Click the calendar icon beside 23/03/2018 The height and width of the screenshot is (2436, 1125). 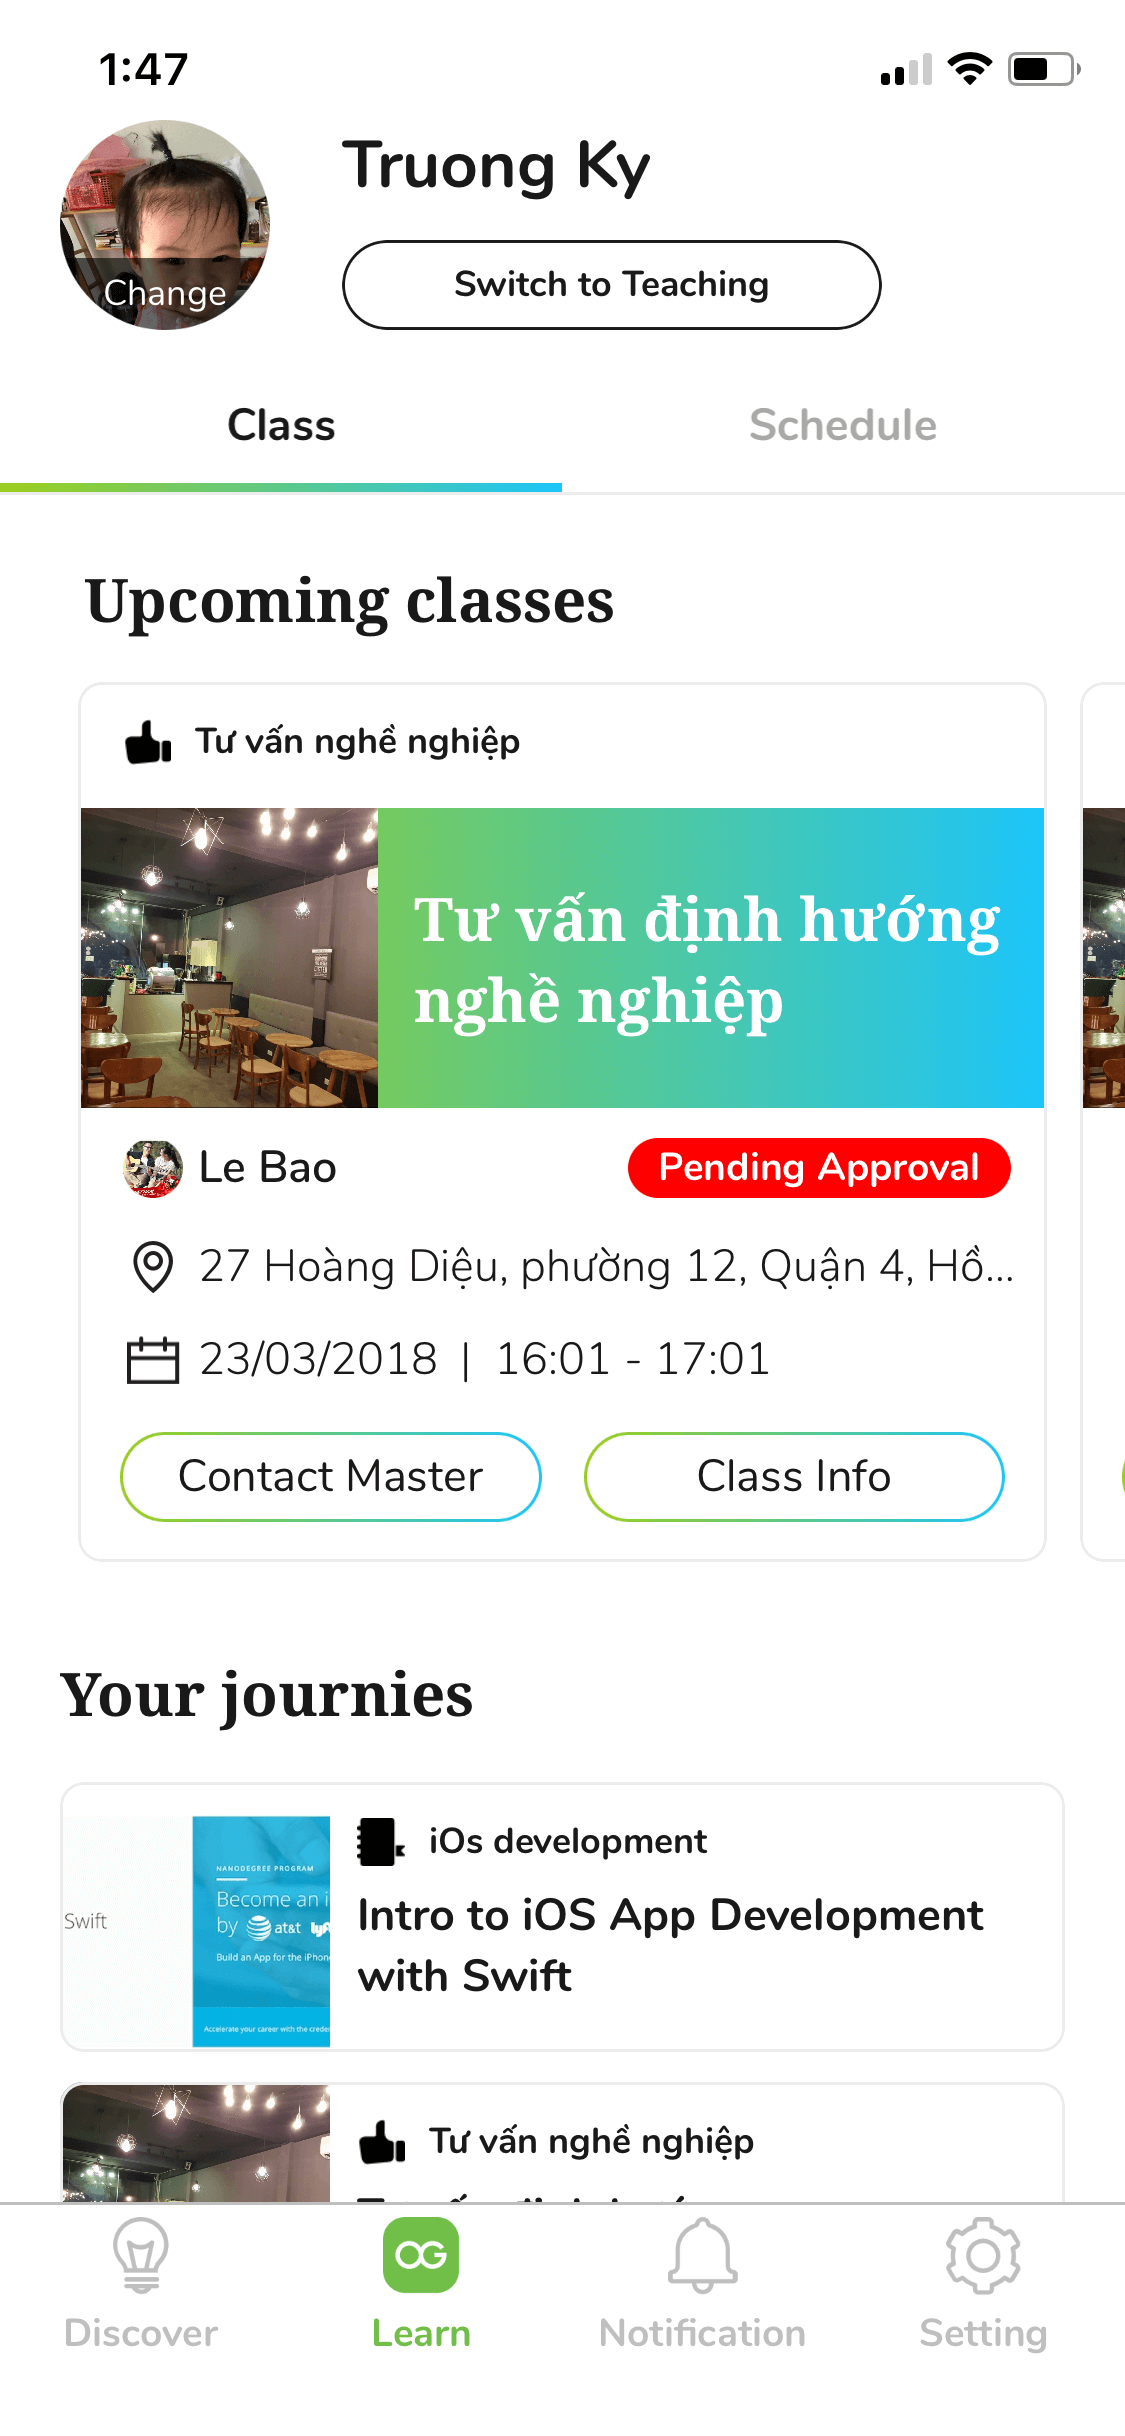click(153, 1360)
